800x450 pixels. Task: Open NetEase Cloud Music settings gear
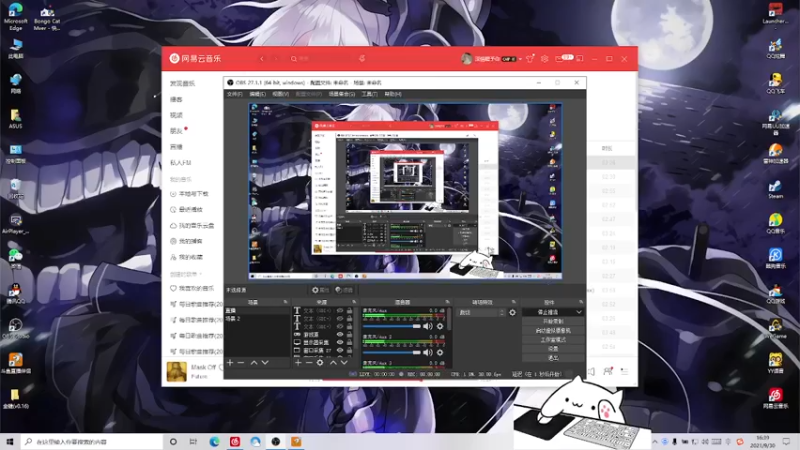(x=544, y=59)
